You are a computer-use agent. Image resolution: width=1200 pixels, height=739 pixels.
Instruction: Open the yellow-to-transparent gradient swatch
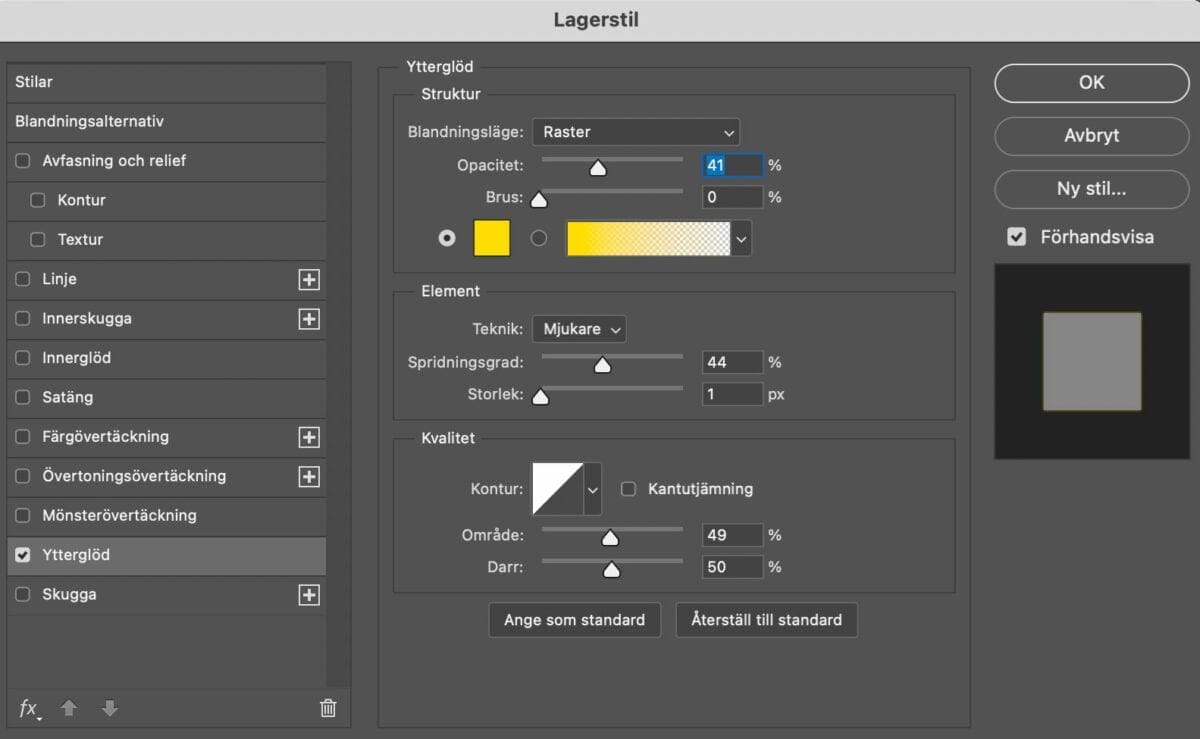[648, 239]
